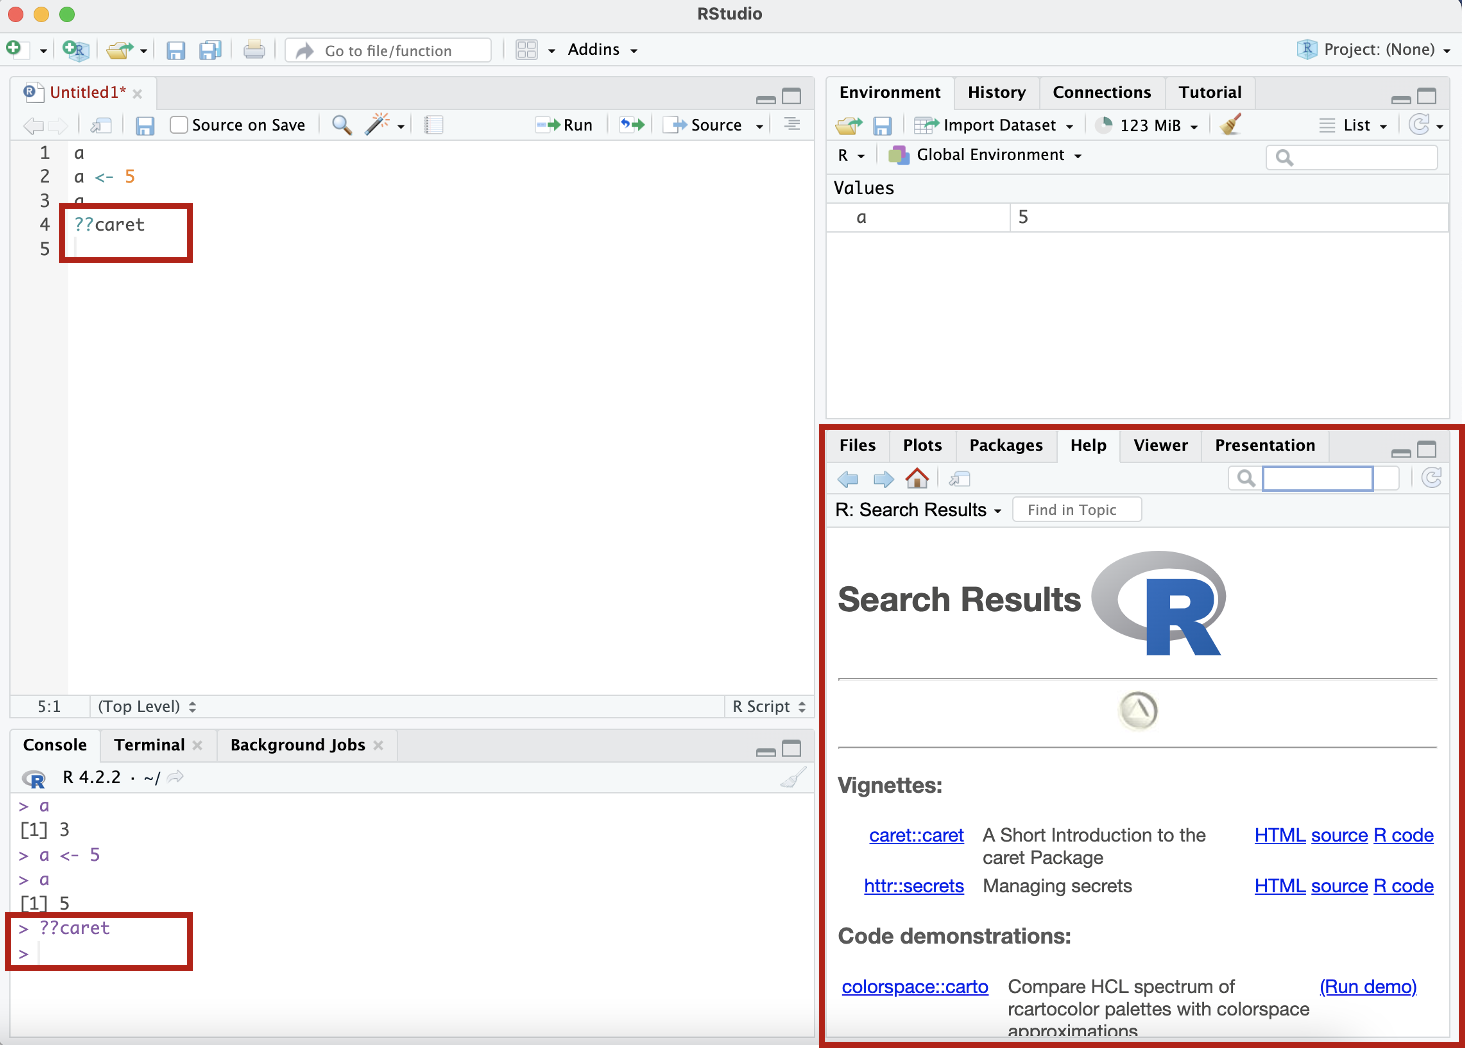Viewport: 1472px width, 1052px height.
Task: Click the Source button
Action: click(706, 125)
